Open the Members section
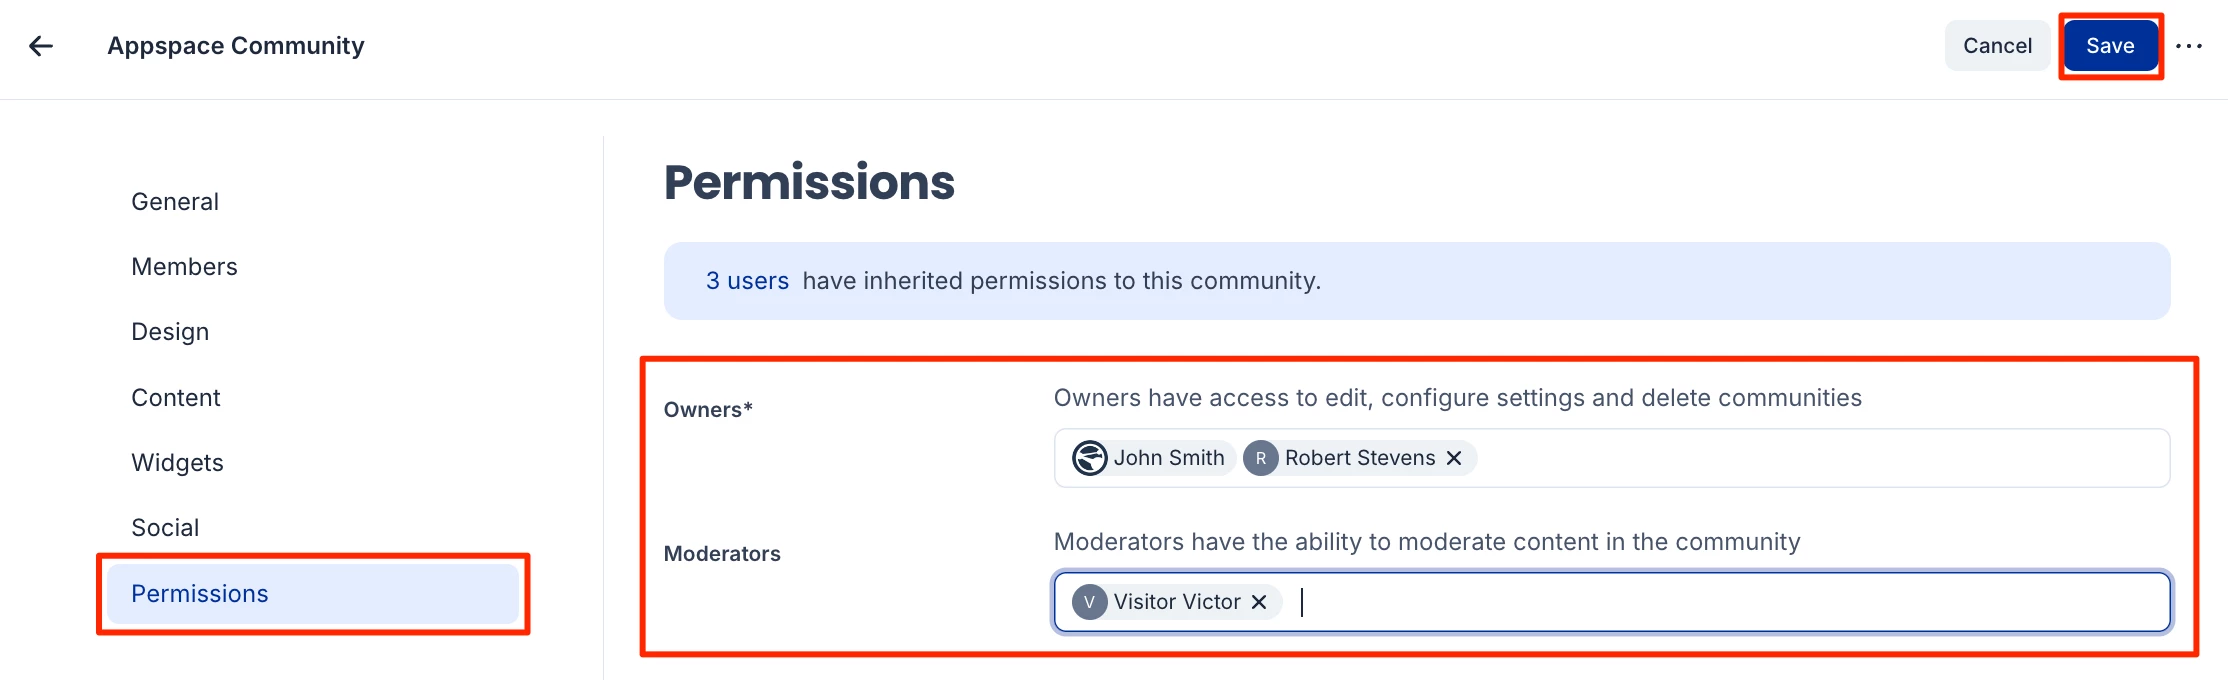 coord(184,267)
